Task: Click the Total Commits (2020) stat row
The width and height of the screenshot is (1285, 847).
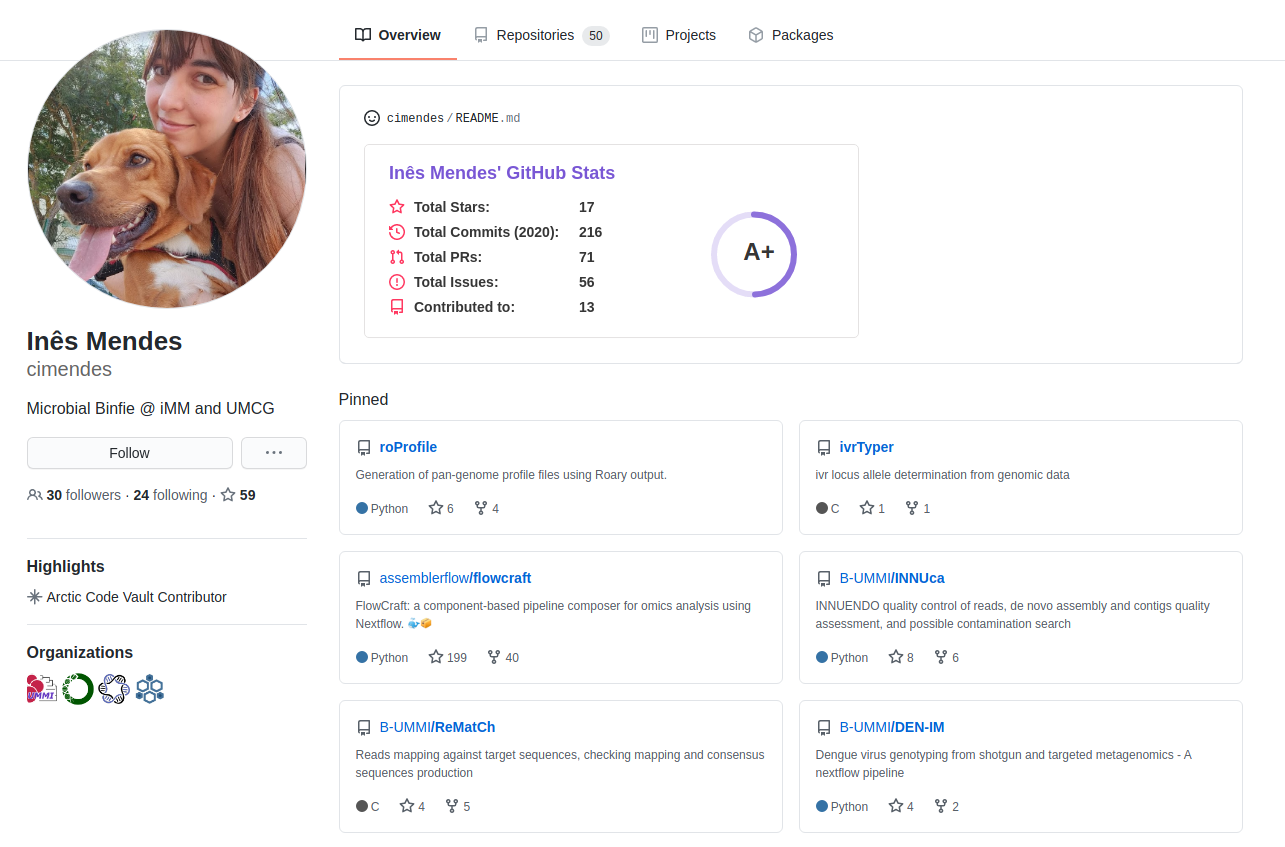Action: point(496,232)
